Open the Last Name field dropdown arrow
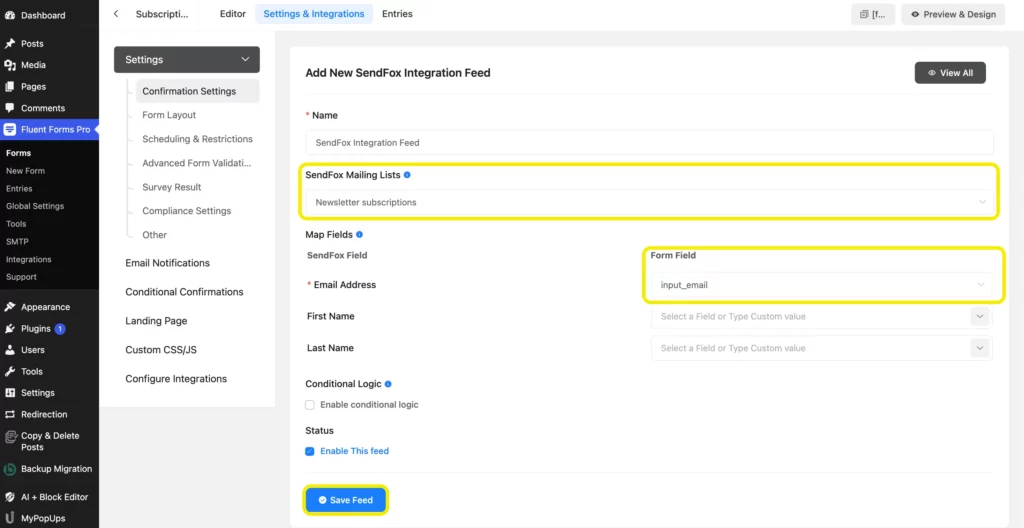This screenshot has height=528, width=1024. [979, 348]
